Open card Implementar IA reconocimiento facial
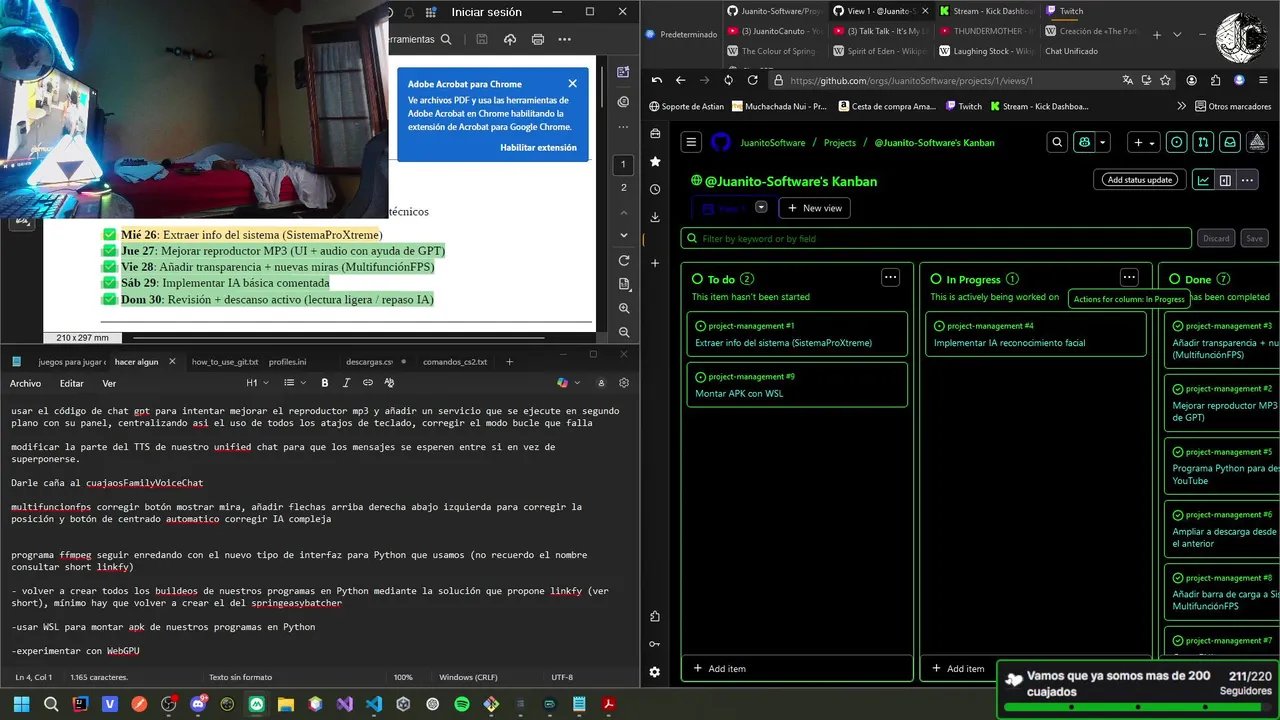 click(x=1009, y=343)
